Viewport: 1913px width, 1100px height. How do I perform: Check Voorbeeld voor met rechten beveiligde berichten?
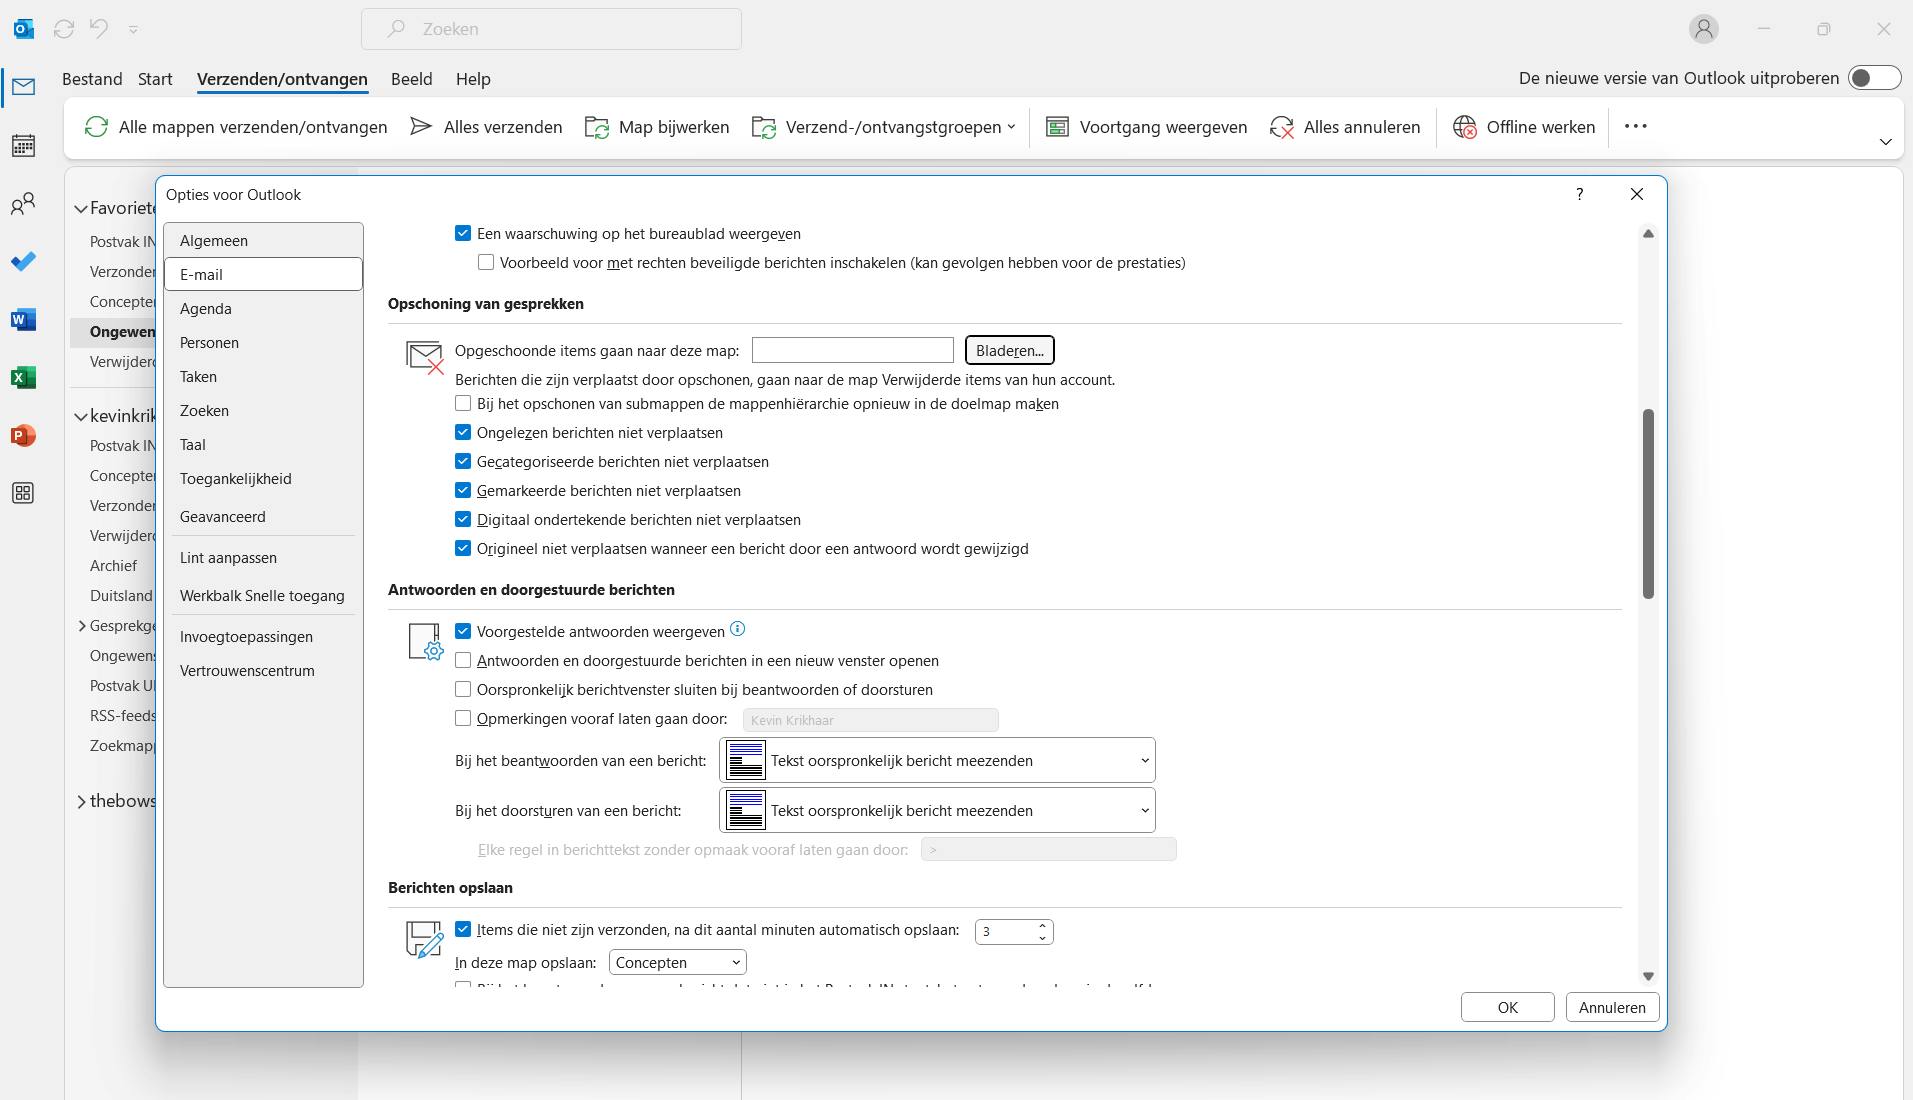pos(486,262)
